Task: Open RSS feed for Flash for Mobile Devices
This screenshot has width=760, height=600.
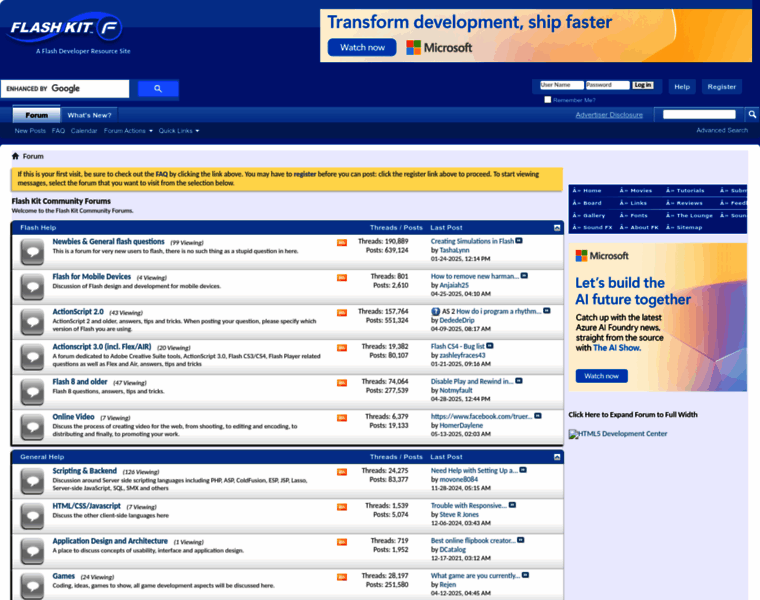Action: 342,278
